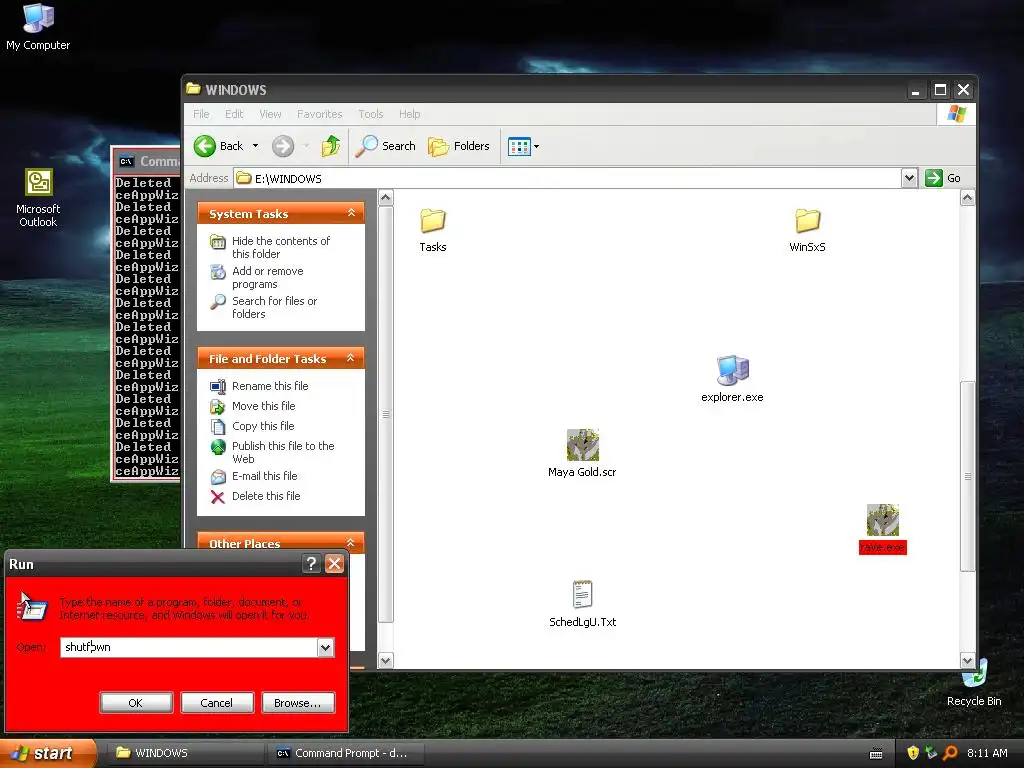This screenshot has height=768, width=1024.
Task: Click the file list scroll down arrow
Action: (967, 660)
